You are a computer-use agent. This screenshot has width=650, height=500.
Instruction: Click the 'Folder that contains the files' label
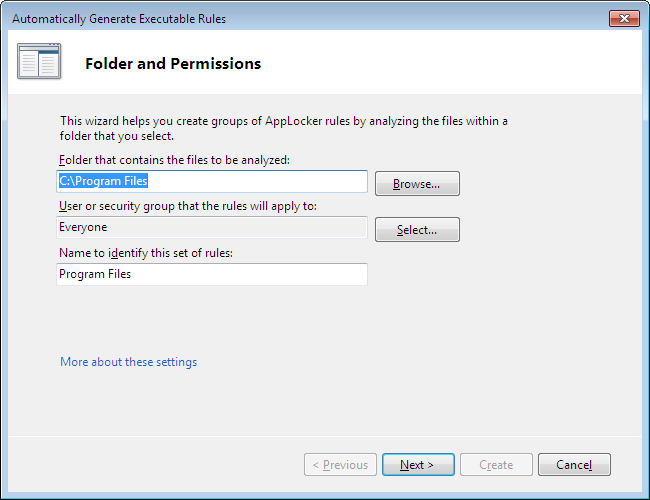(x=174, y=160)
